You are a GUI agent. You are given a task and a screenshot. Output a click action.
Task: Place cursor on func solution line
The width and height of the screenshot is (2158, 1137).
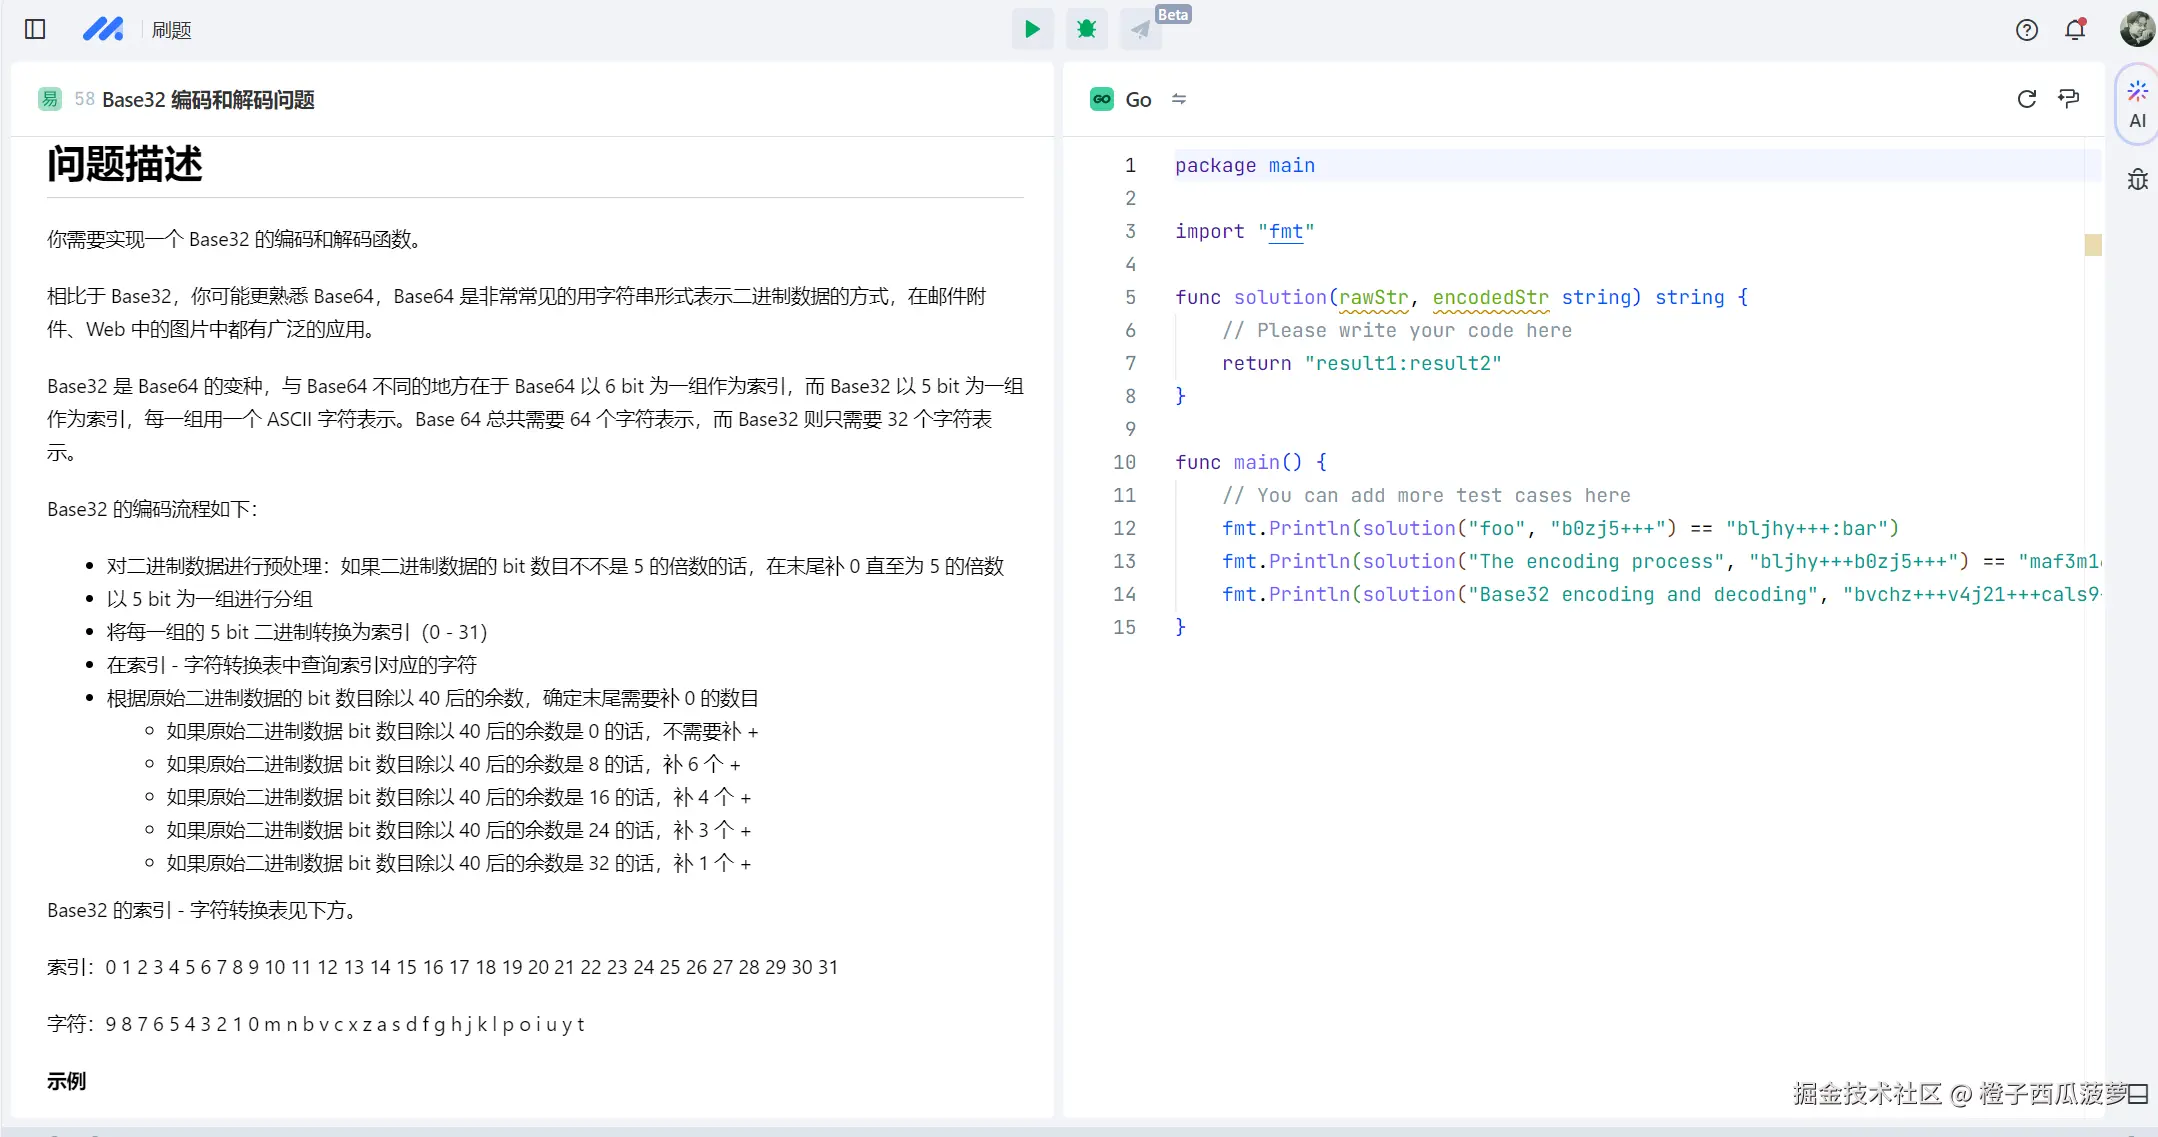(1462, 297)
